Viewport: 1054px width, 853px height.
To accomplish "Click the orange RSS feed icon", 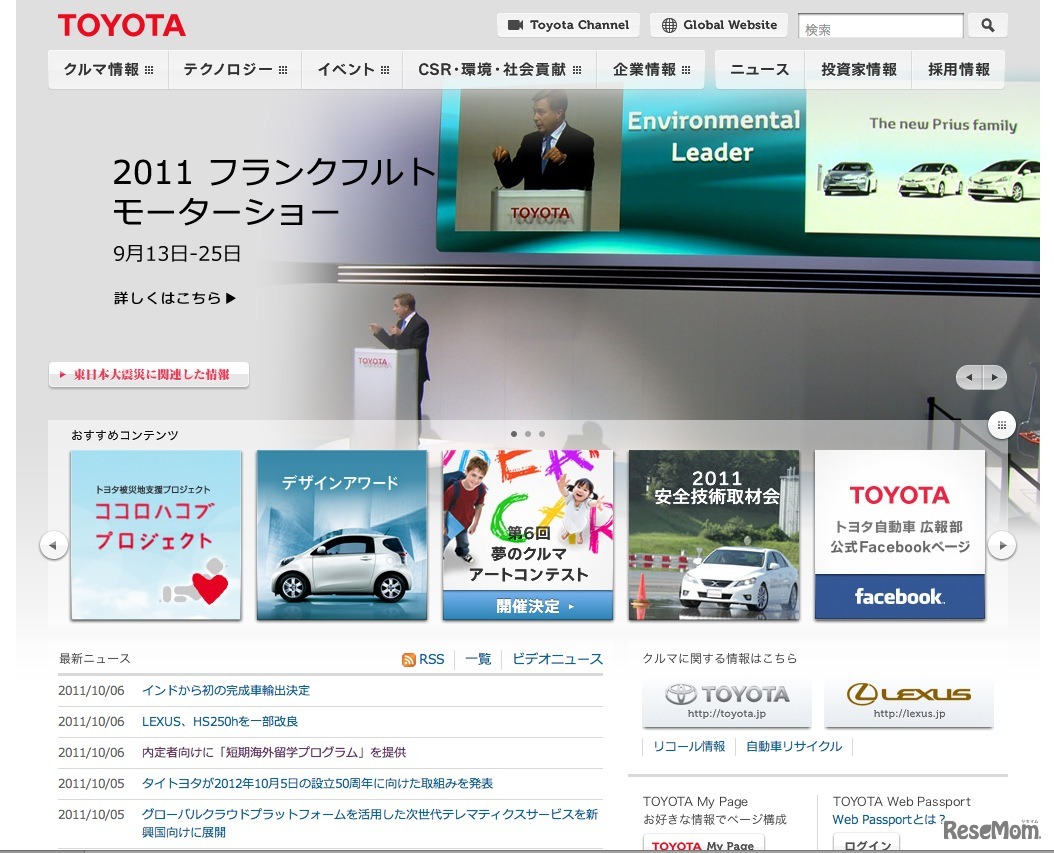I will (408, 659).
